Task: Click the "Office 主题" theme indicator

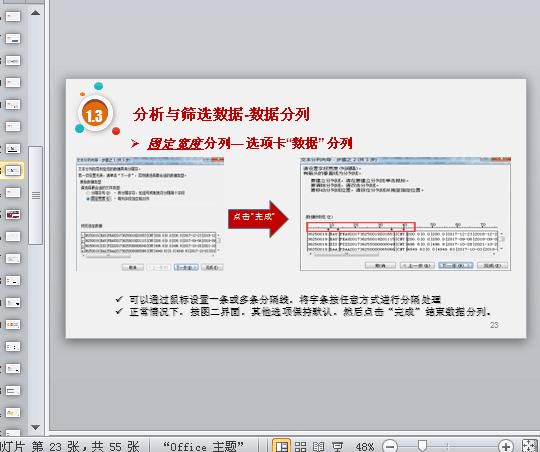Action: click(x=203, y=446)
